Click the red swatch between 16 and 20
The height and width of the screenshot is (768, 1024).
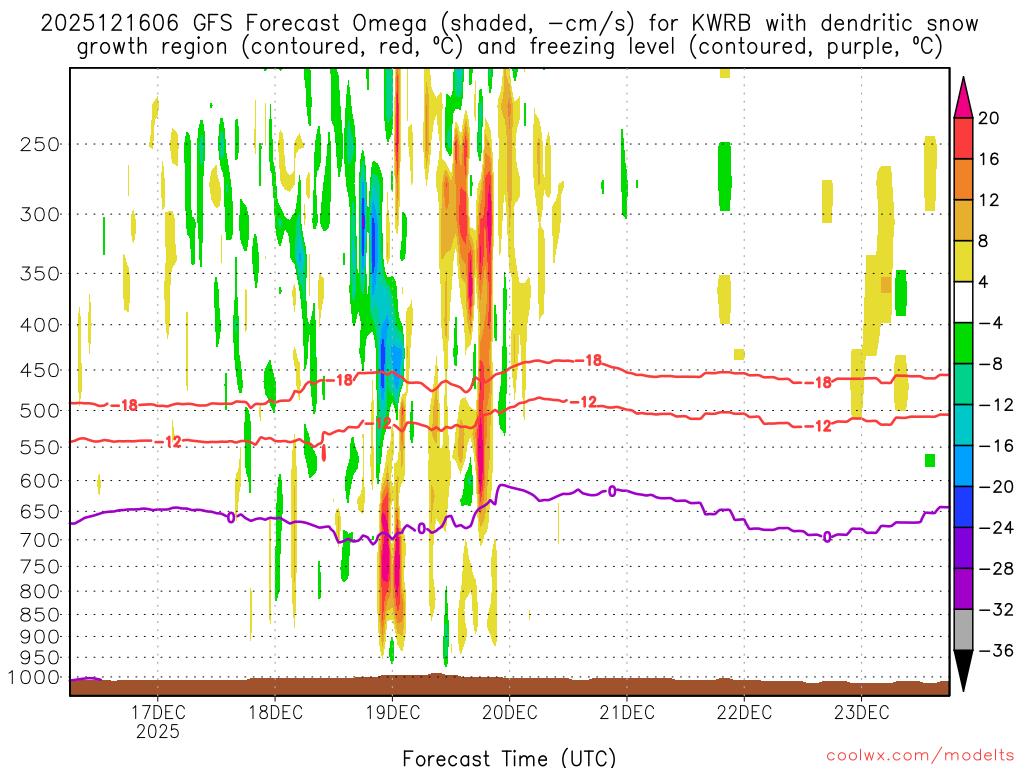click(x=963, y=138)
